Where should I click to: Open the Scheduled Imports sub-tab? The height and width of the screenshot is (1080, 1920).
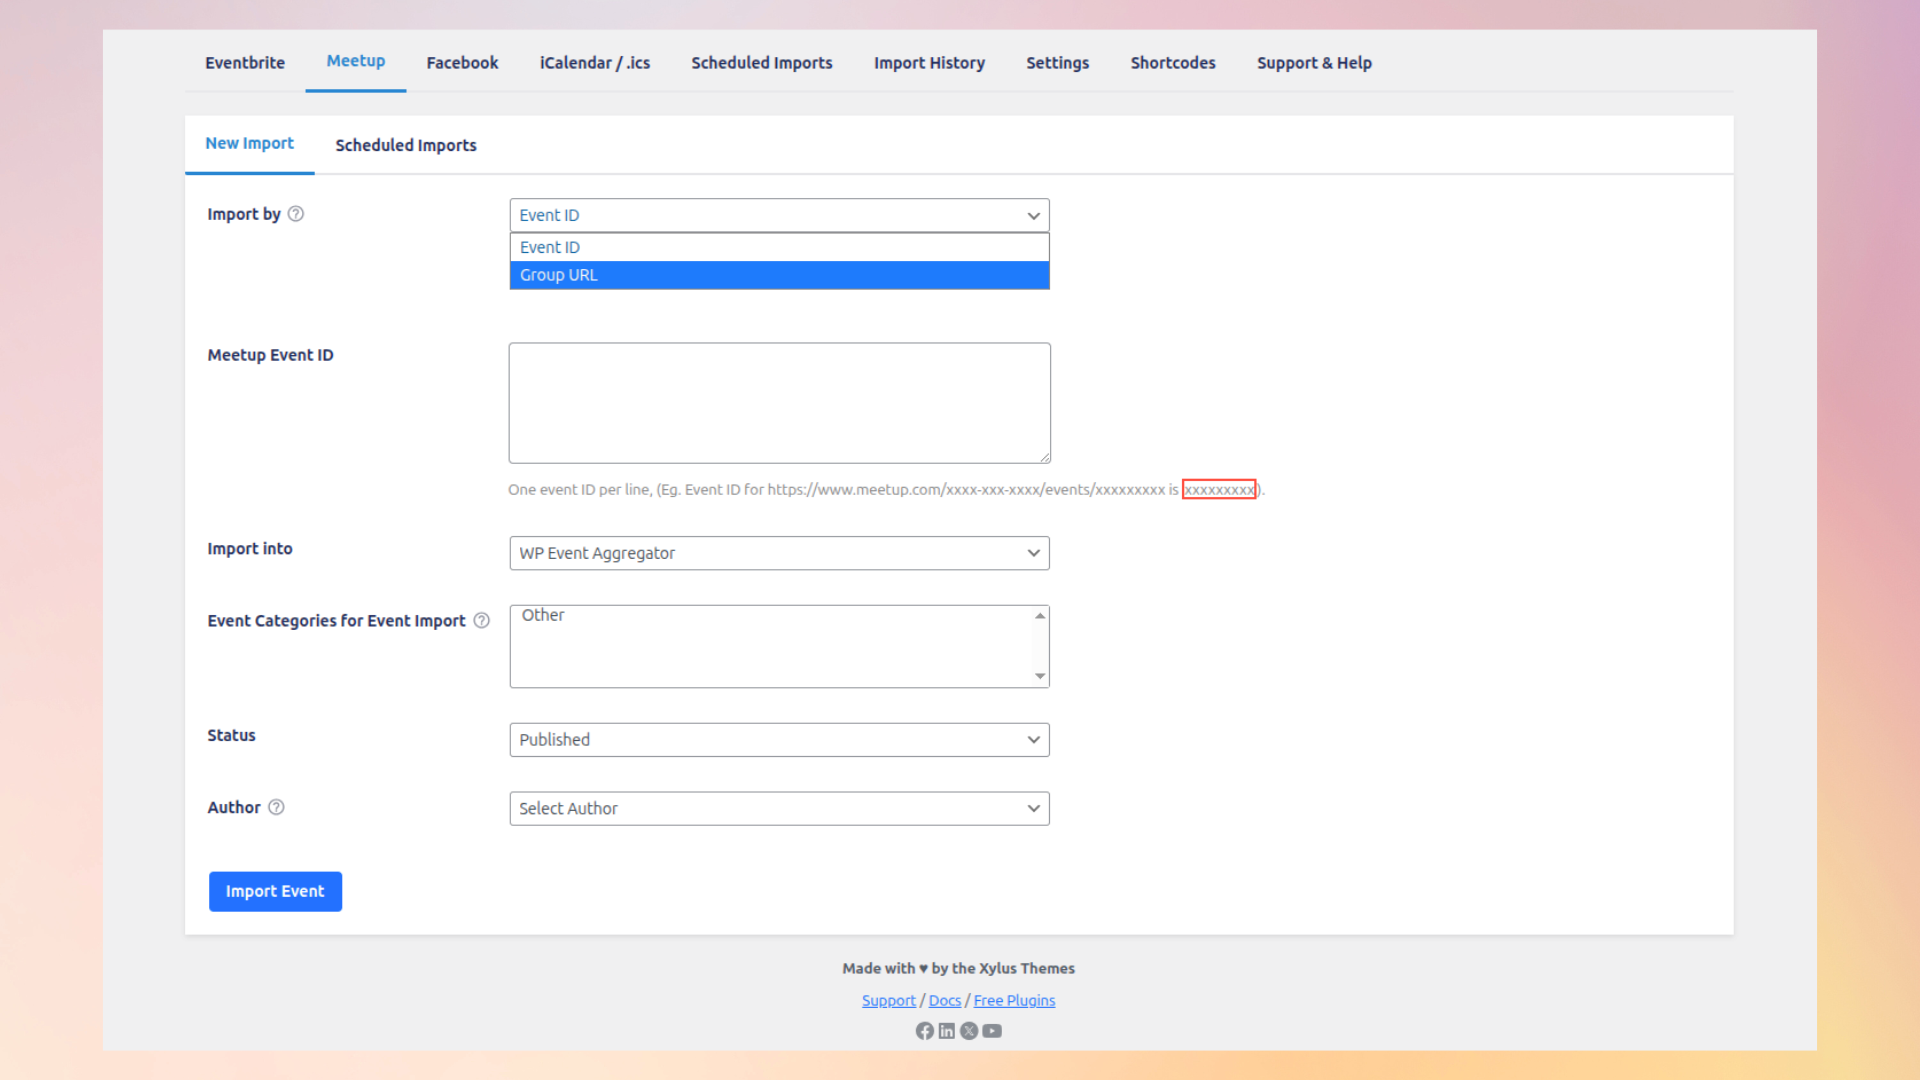click(406, 146)
